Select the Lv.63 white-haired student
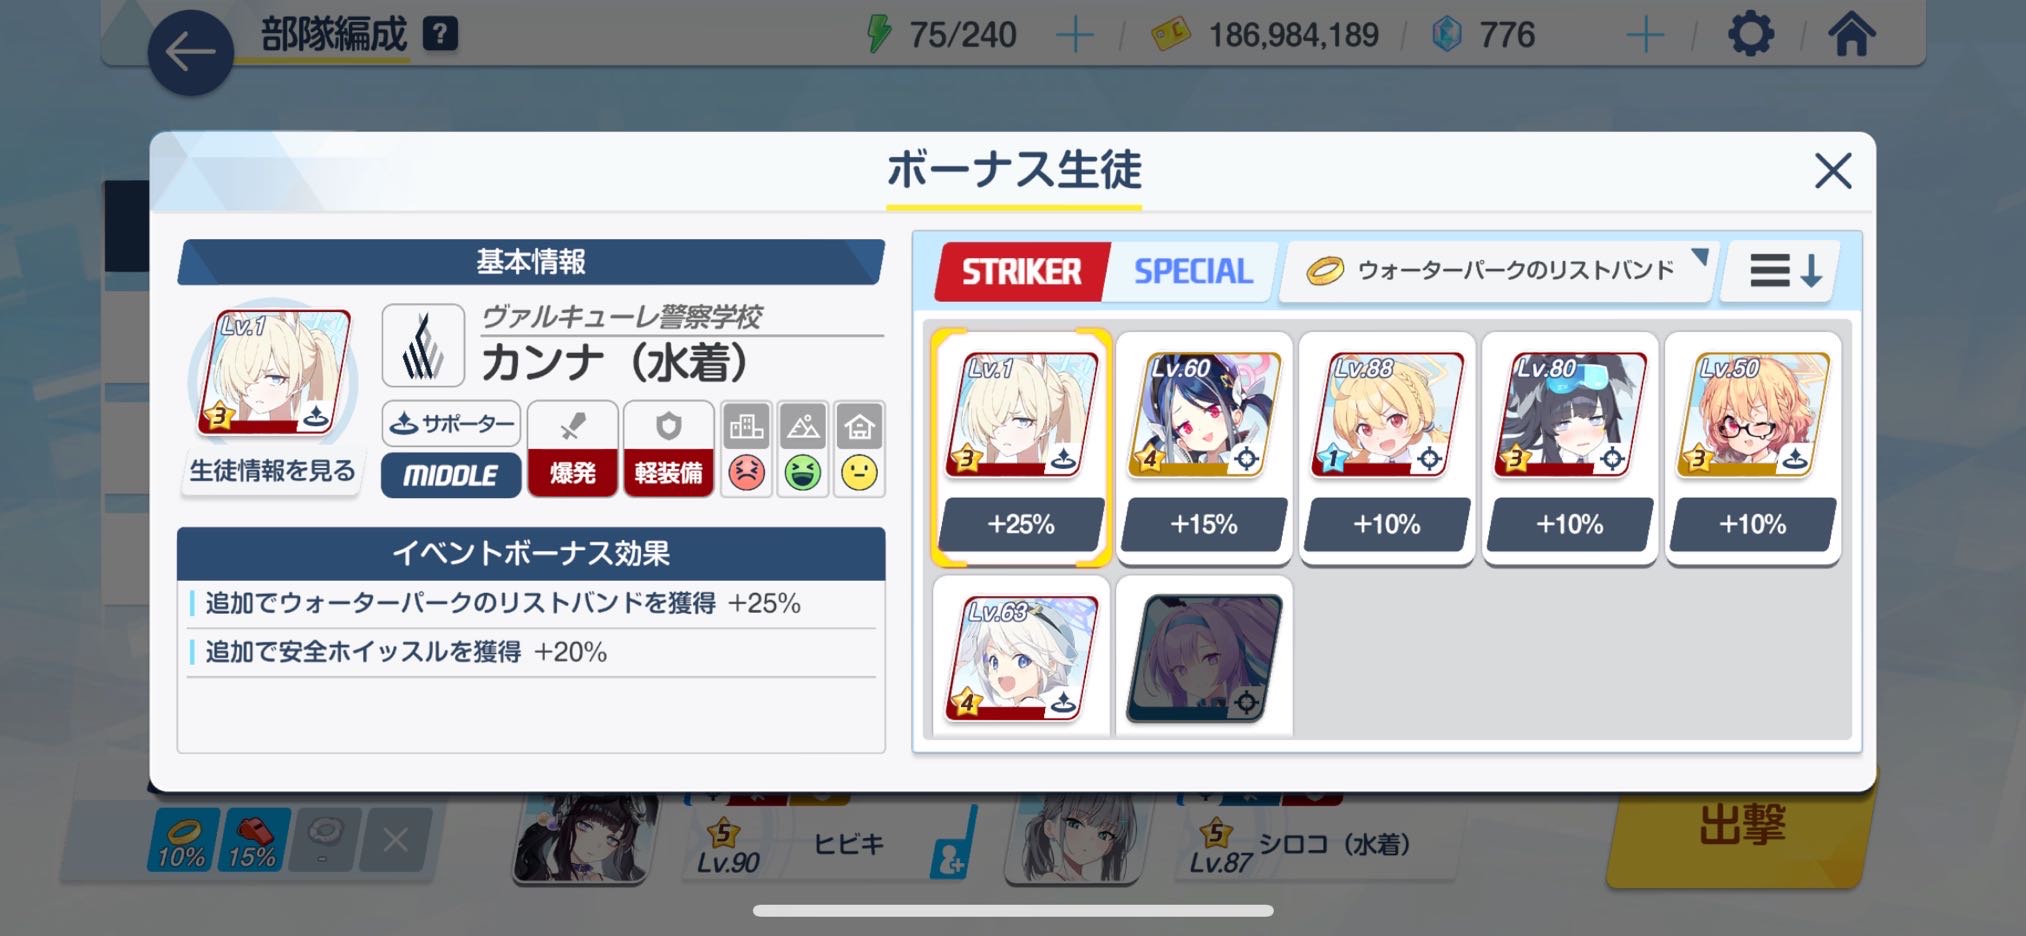The height and width of the screenshot is (936, 2026). (x=1021, y=657)
